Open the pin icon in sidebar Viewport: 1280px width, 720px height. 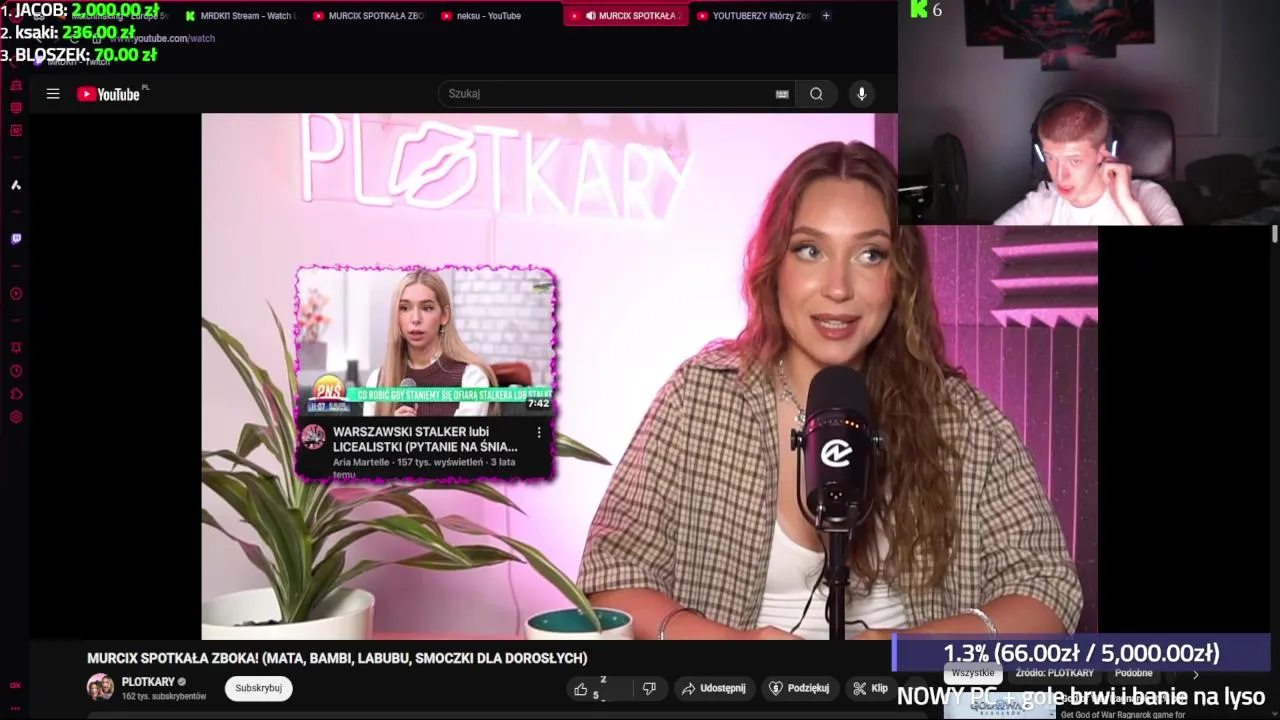(x=16, y=348)
